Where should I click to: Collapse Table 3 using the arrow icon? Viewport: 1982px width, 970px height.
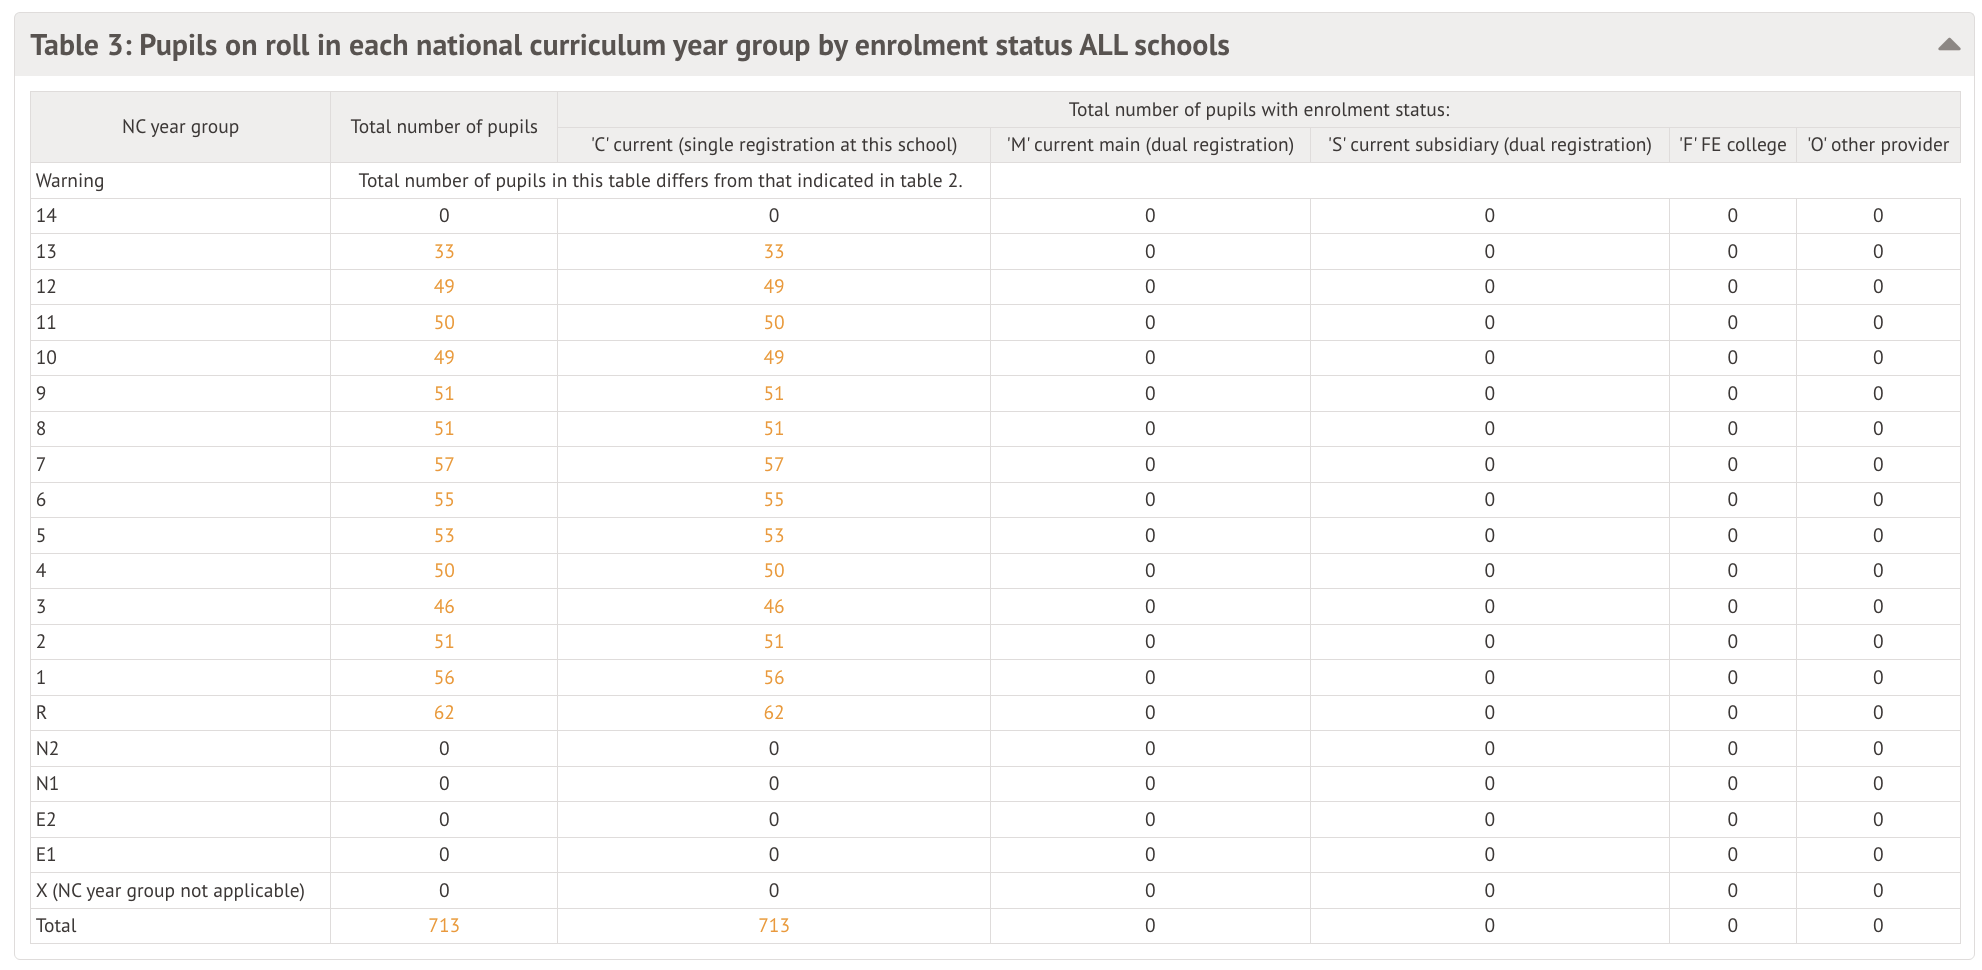1948,44
